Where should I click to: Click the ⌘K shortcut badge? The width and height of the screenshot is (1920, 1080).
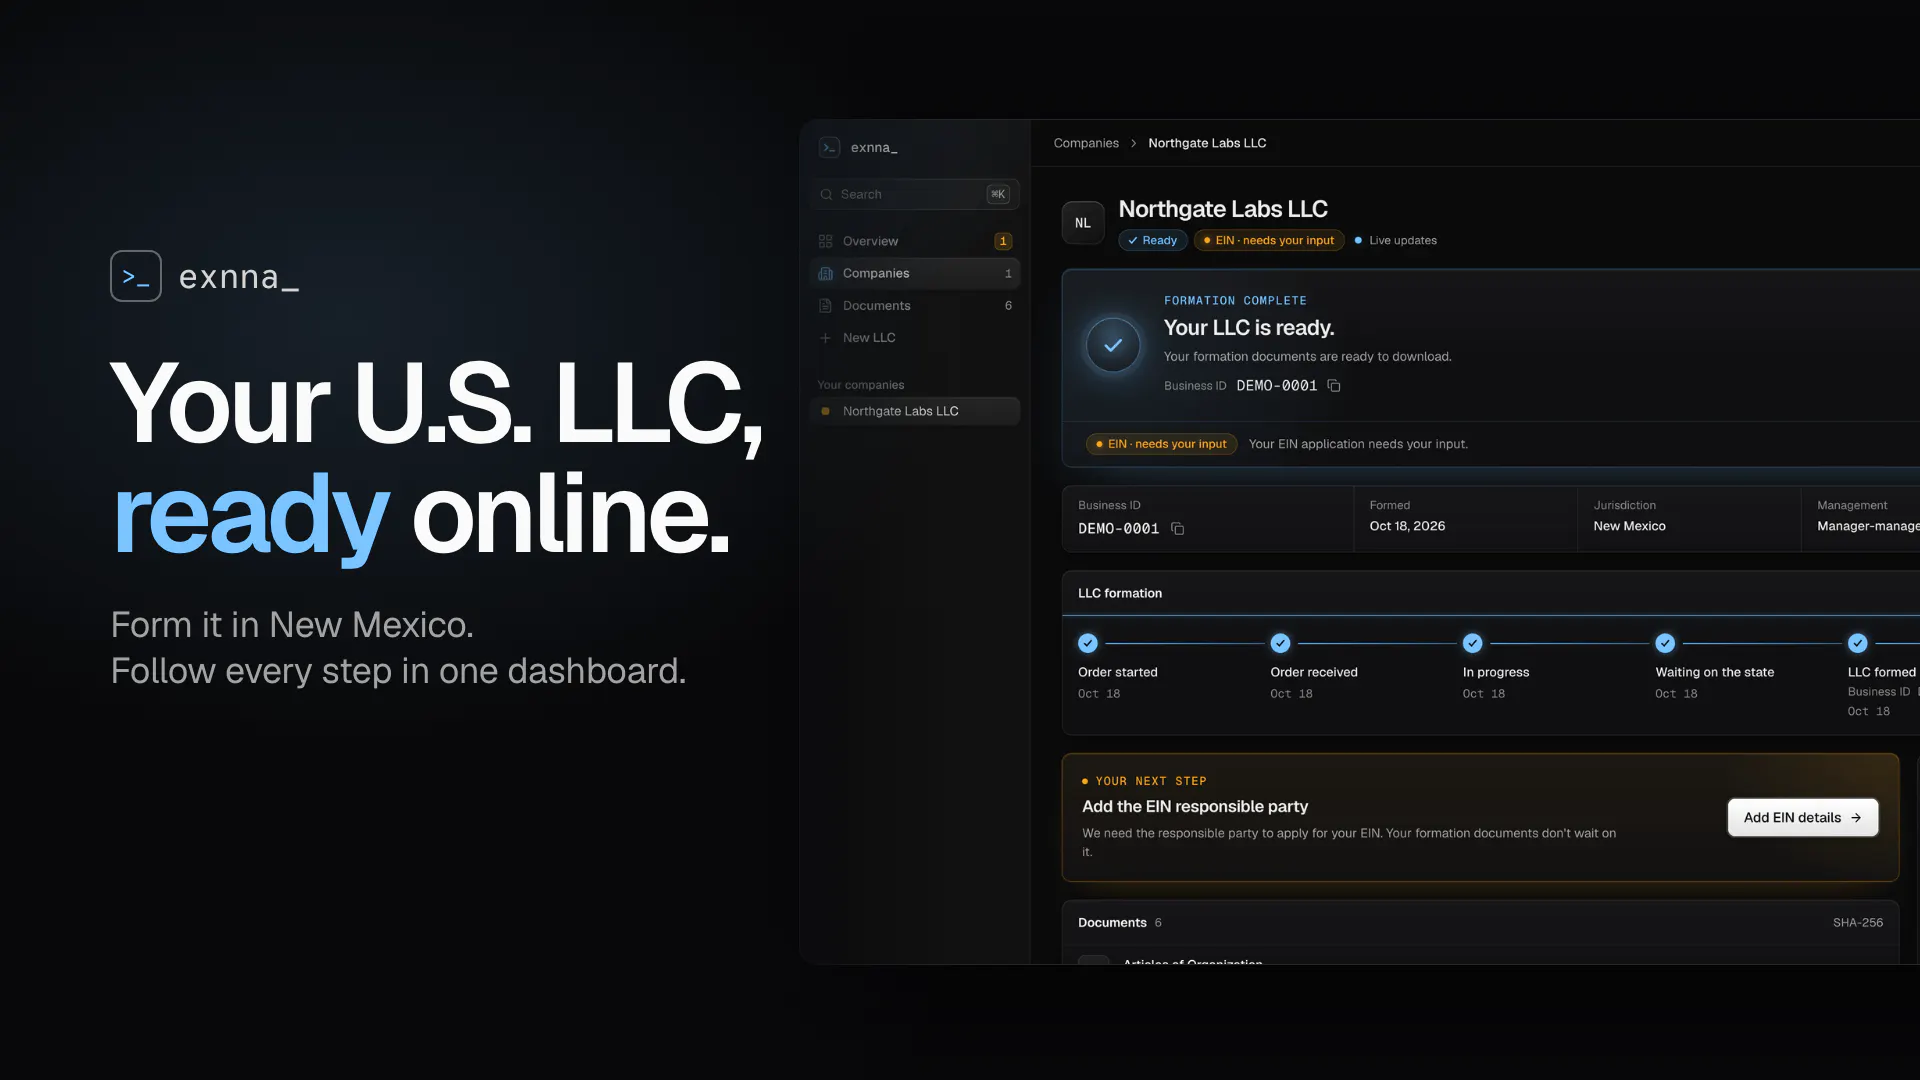point(998,194)
